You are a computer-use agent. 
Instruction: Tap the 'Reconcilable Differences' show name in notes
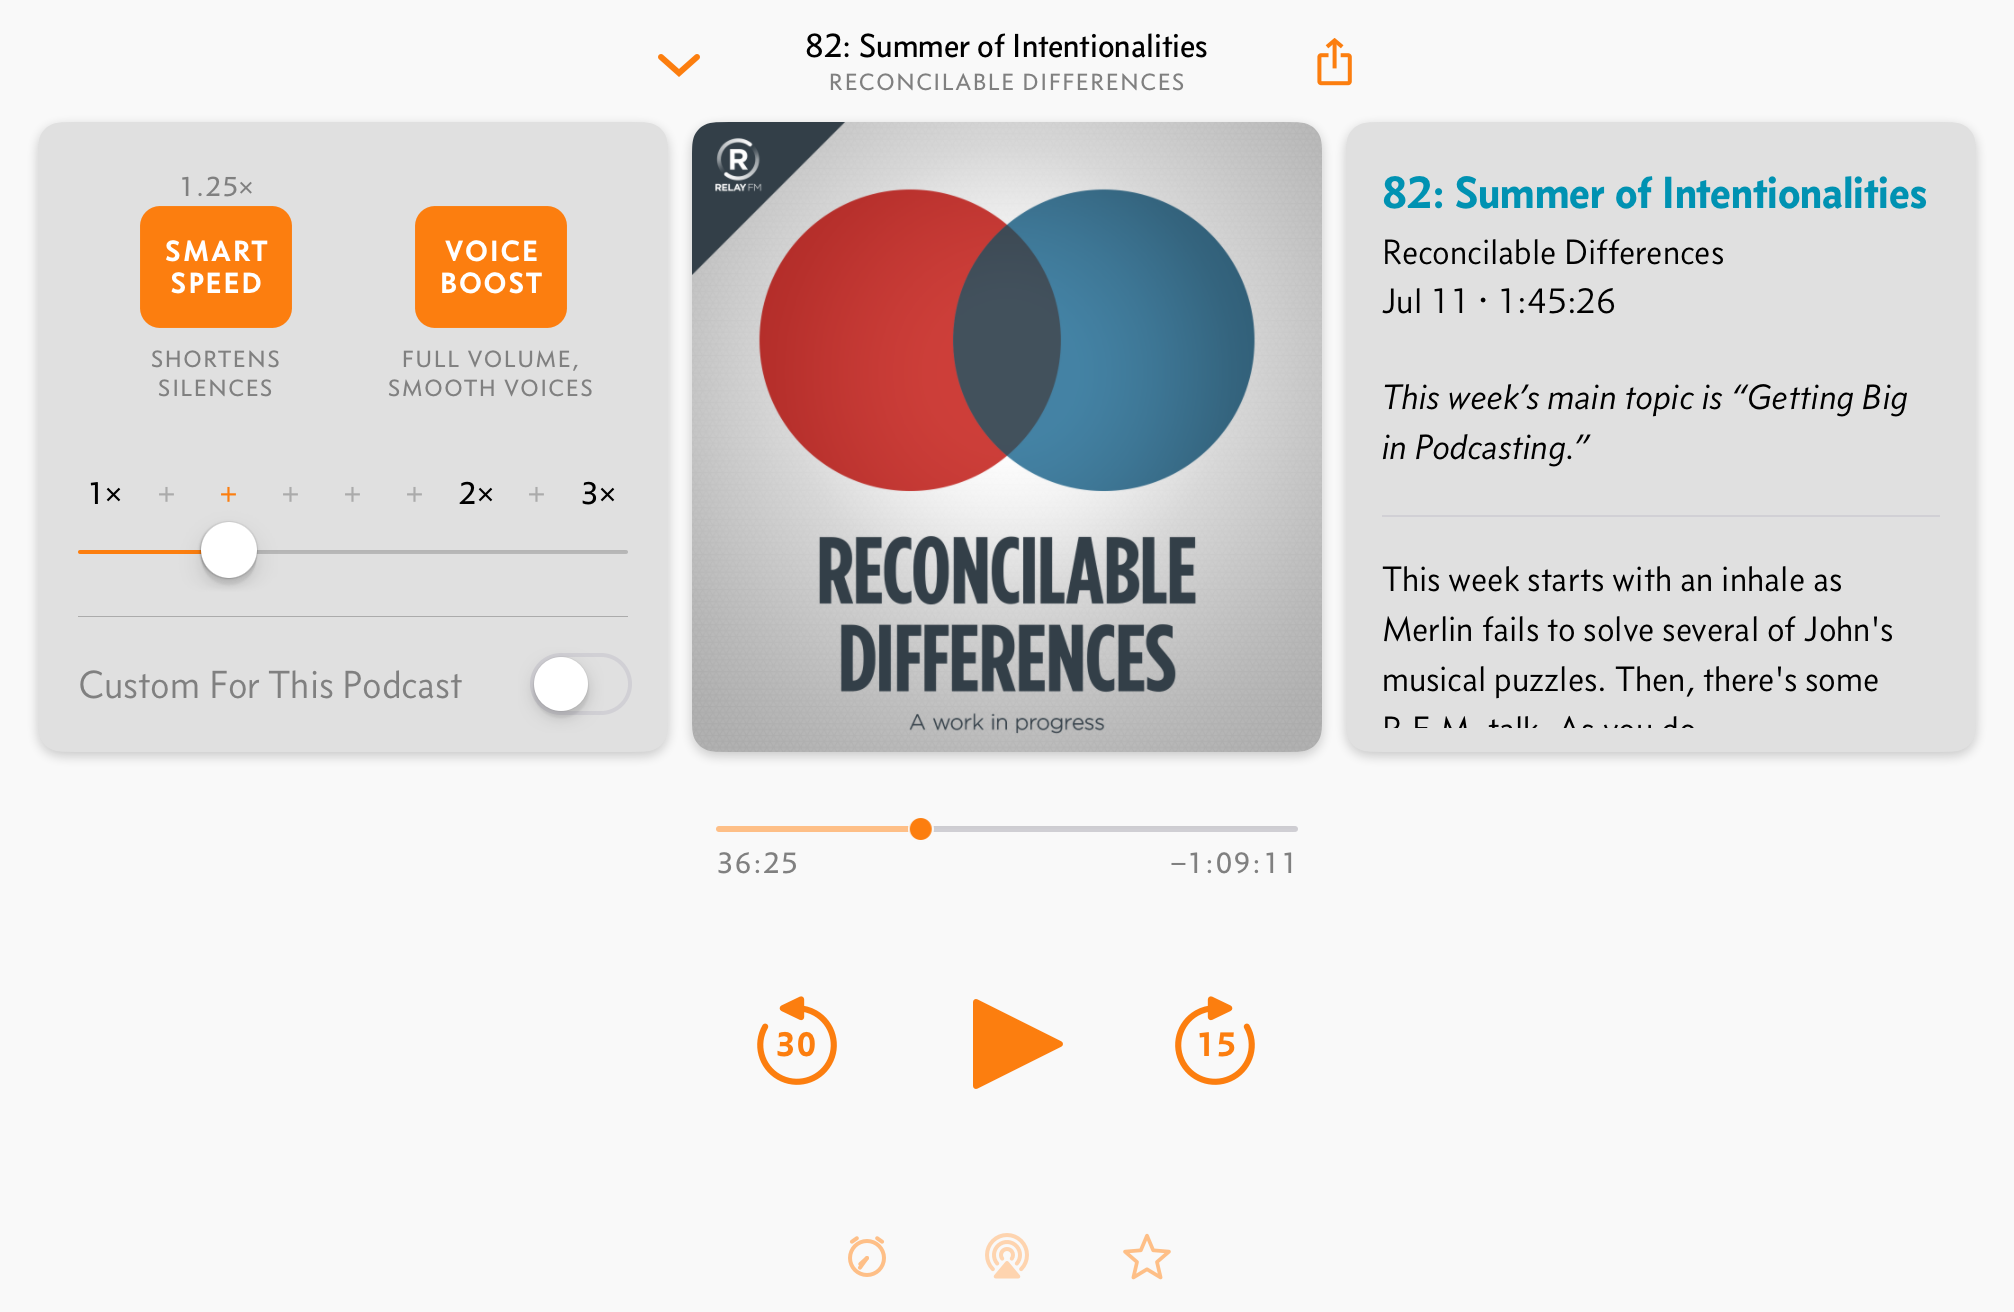coord(1553,252)
